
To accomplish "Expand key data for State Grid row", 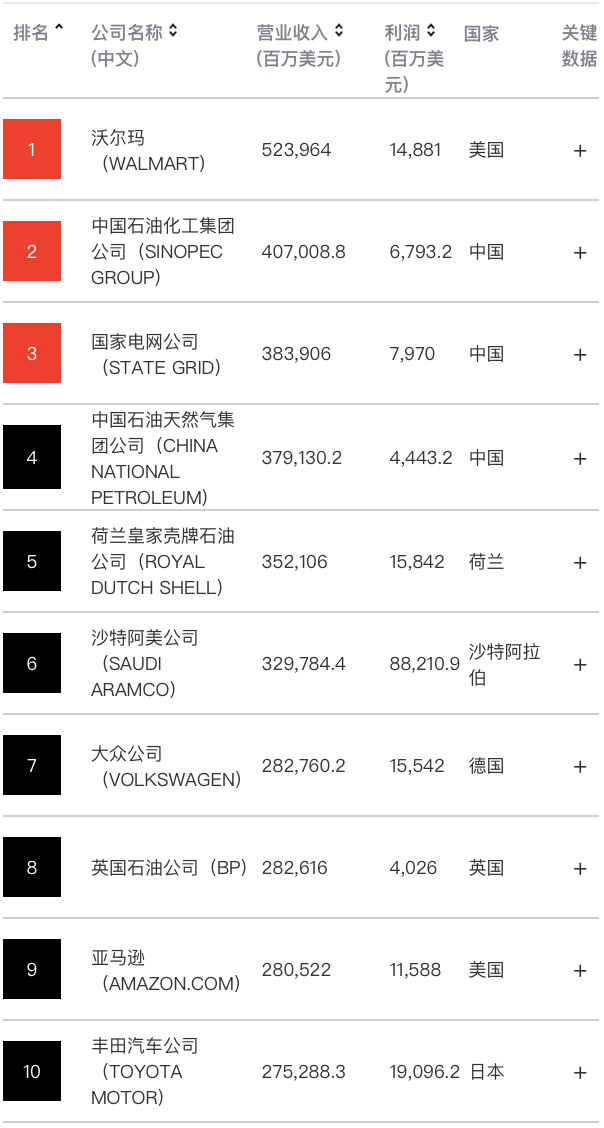I will (x=580, y=355).
